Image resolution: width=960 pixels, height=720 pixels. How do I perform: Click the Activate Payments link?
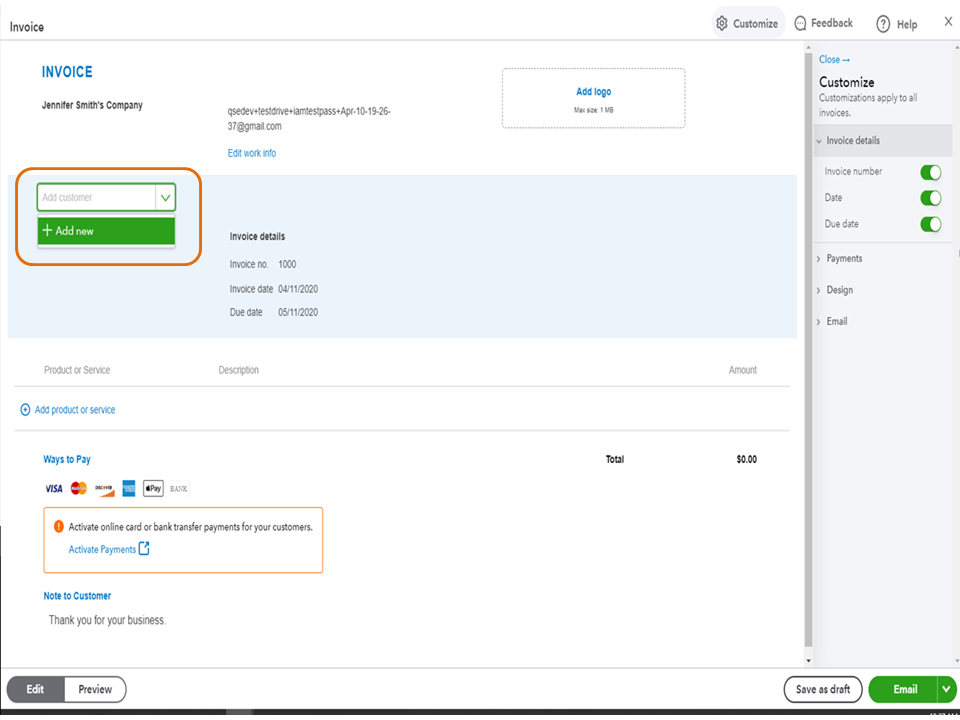(102, 549)
